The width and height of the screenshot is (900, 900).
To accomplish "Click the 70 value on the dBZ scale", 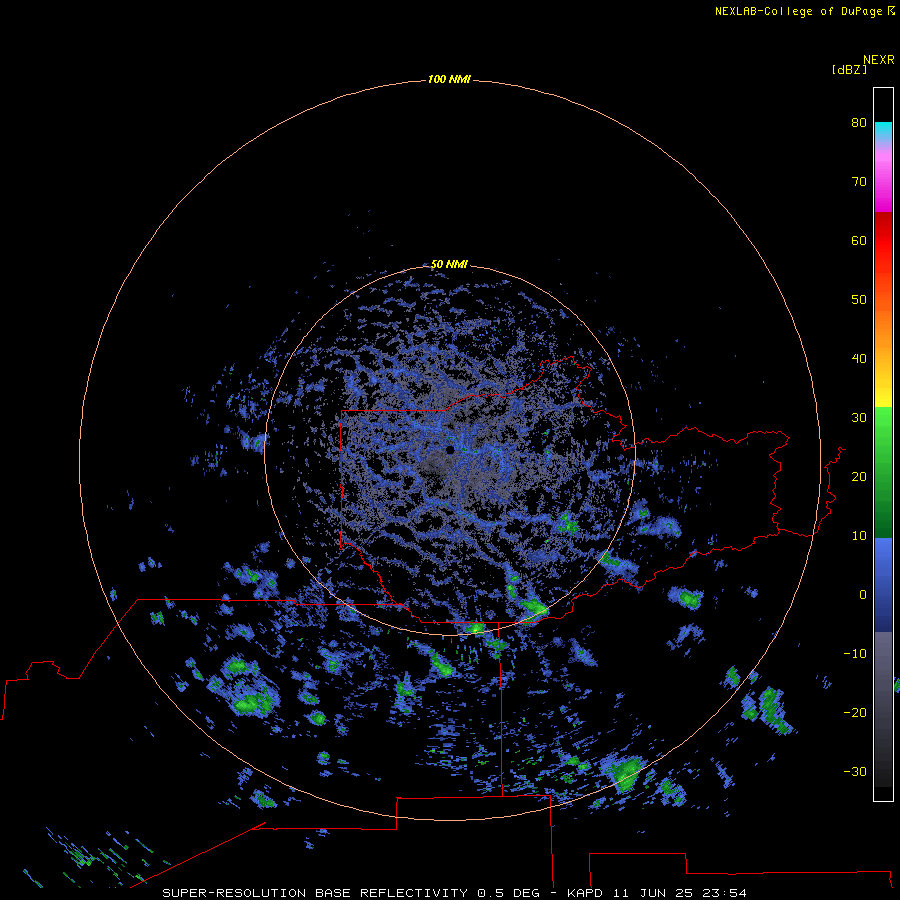I will [859, 181].
